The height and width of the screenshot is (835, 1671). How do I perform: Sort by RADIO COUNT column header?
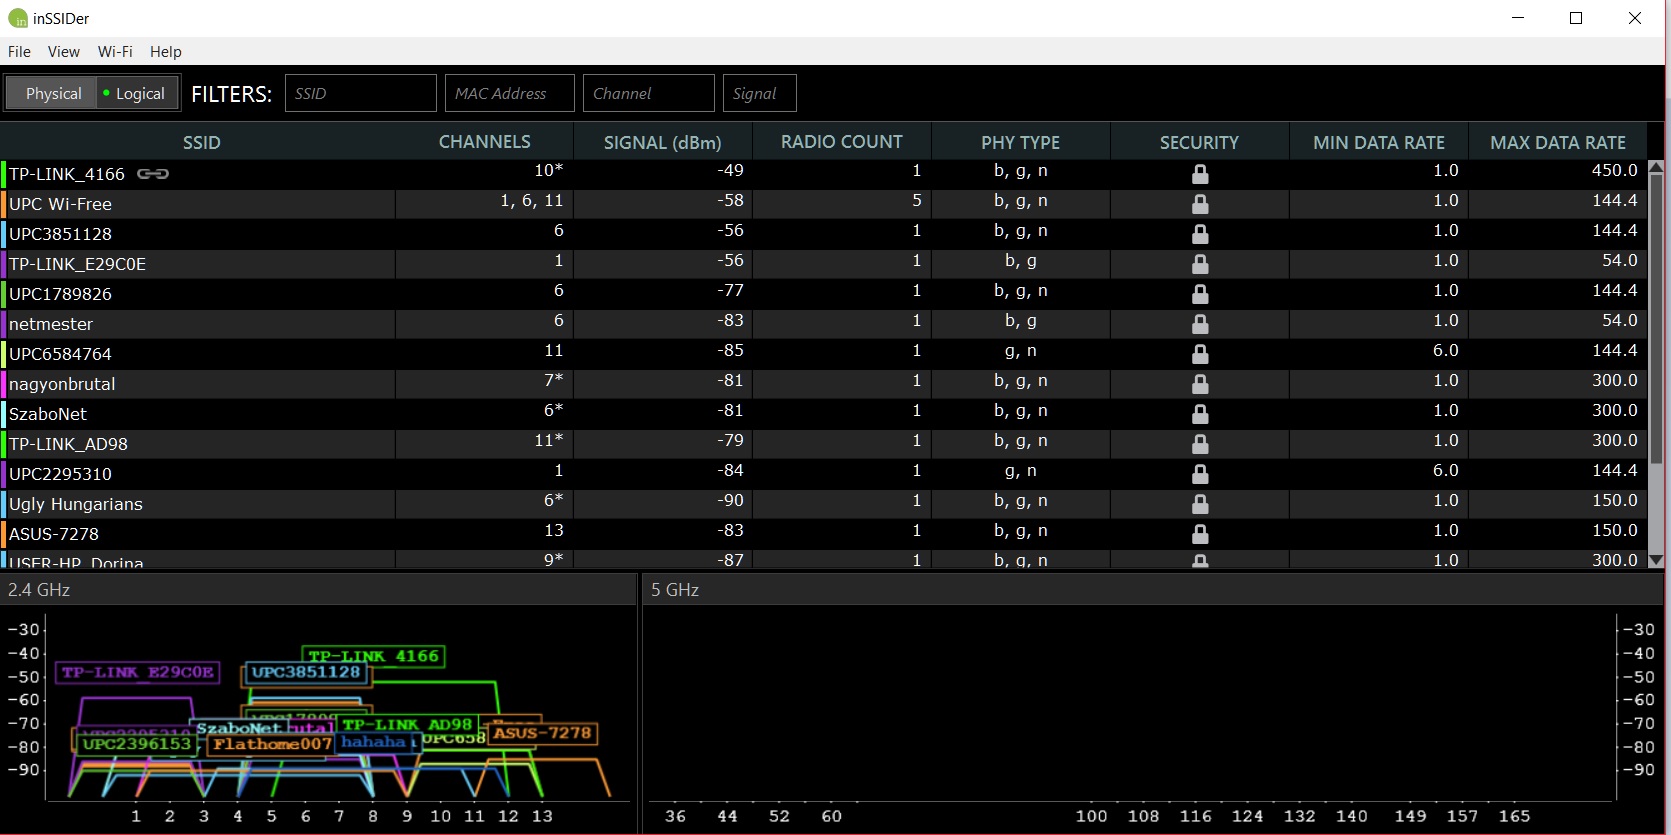click(x=842, y=142)
